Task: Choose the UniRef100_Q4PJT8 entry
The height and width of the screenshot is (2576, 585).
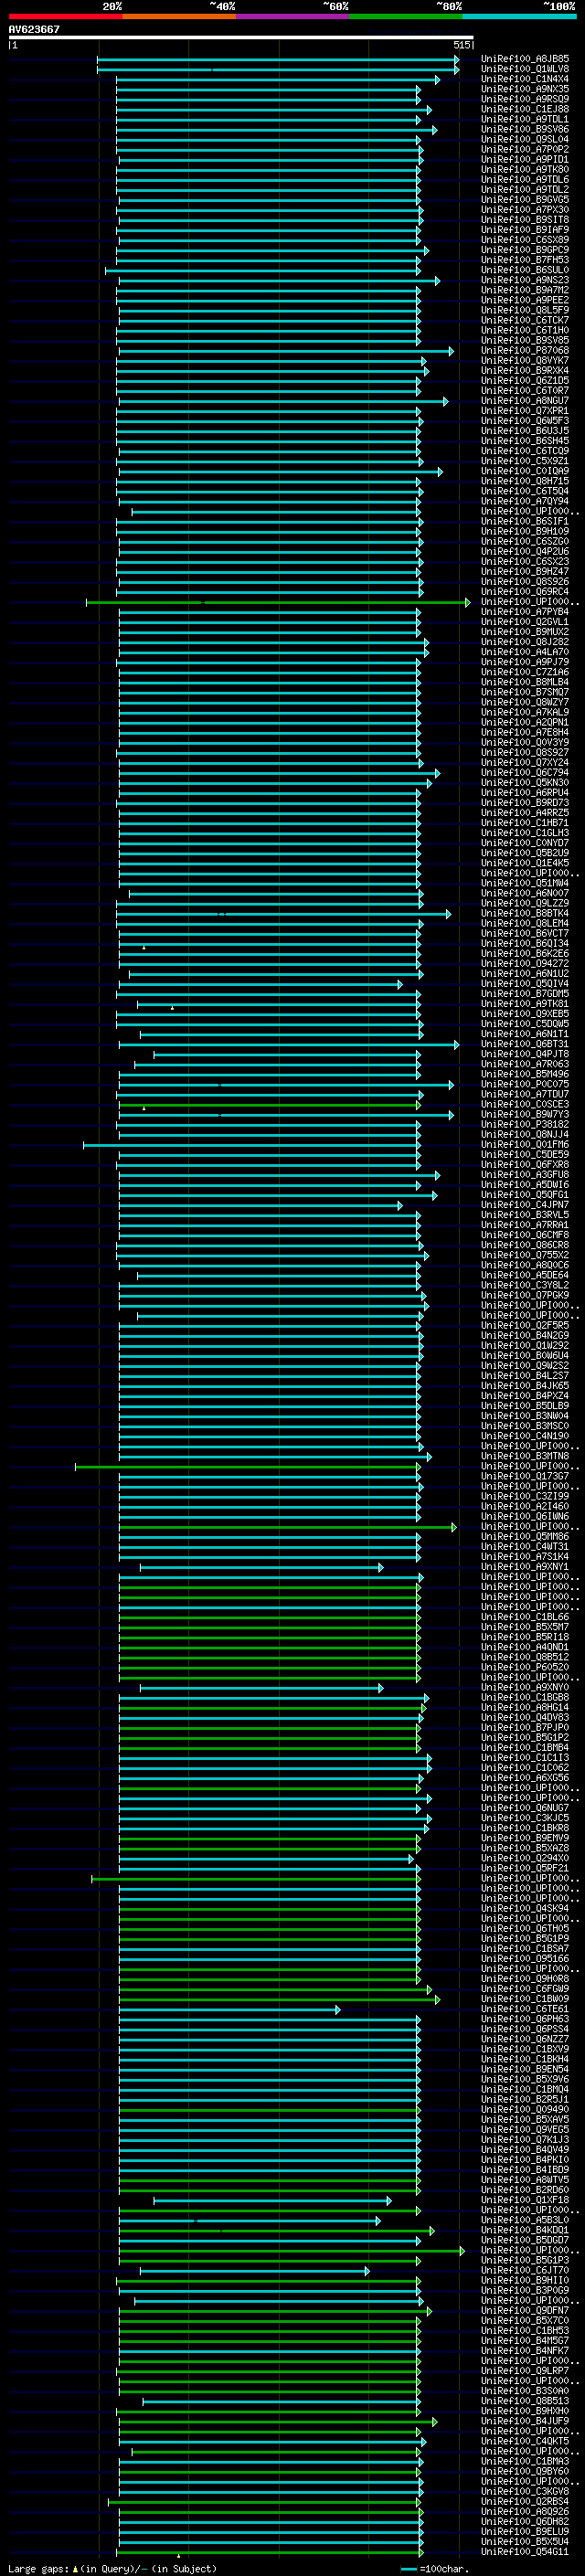Action: coord(525,1054)
